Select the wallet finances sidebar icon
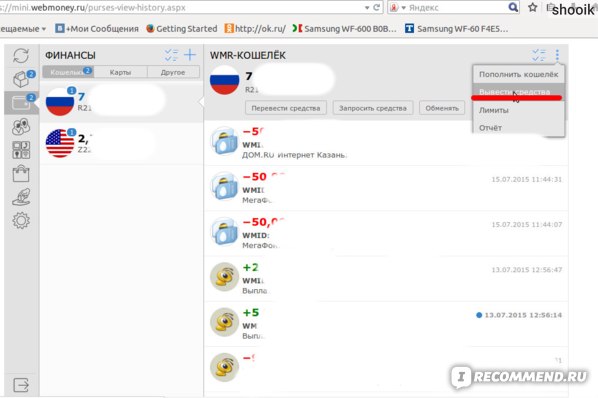Image resolution: width=598 pixels, height=398 pixels. pos(22,103)
